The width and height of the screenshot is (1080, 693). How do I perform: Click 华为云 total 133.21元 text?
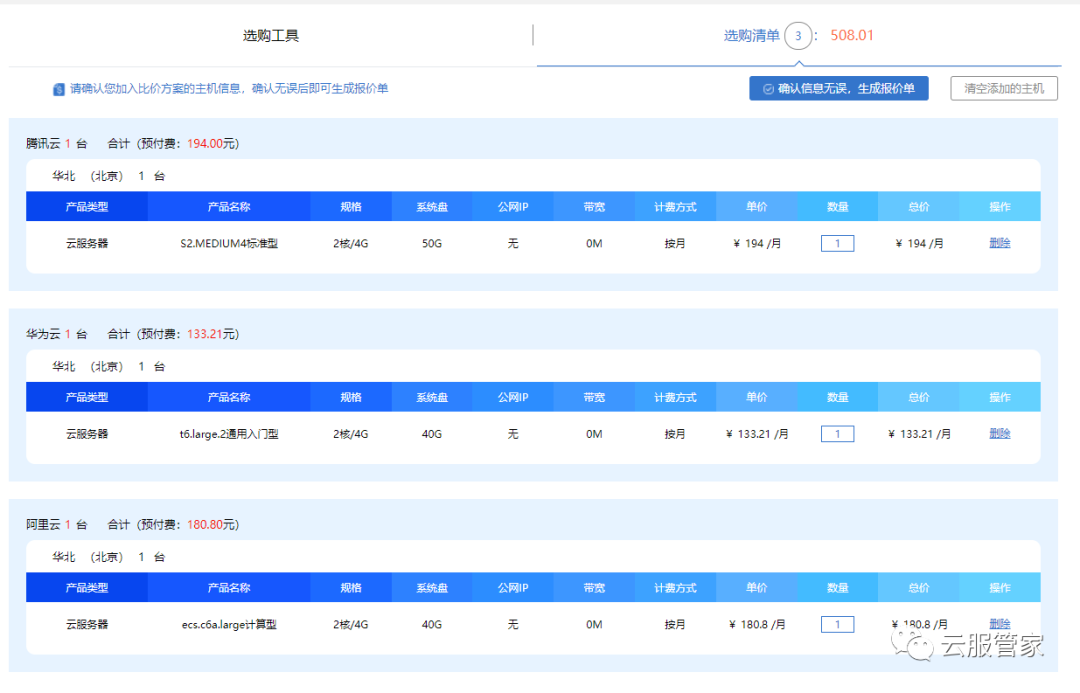pyautogui.click(x=213, y=334)
